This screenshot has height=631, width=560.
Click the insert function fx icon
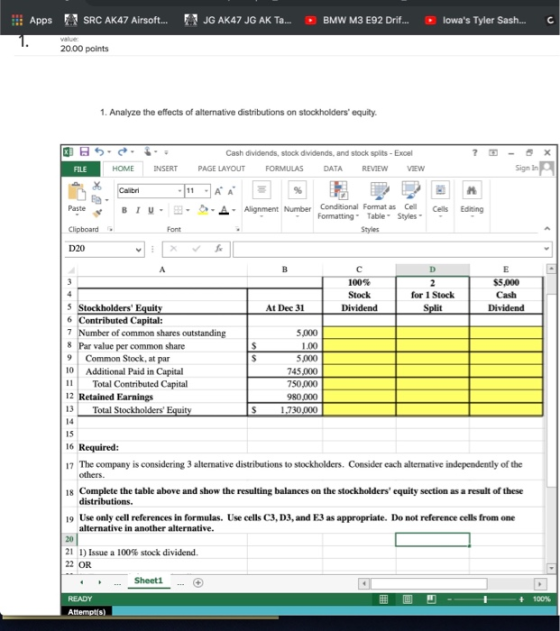click(218, 249)
